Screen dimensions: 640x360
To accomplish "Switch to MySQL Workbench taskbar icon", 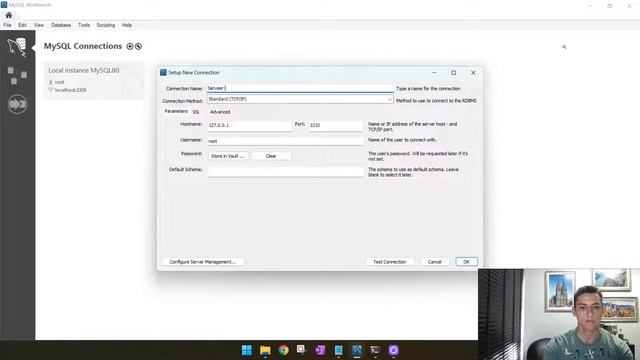I will 357,350.
